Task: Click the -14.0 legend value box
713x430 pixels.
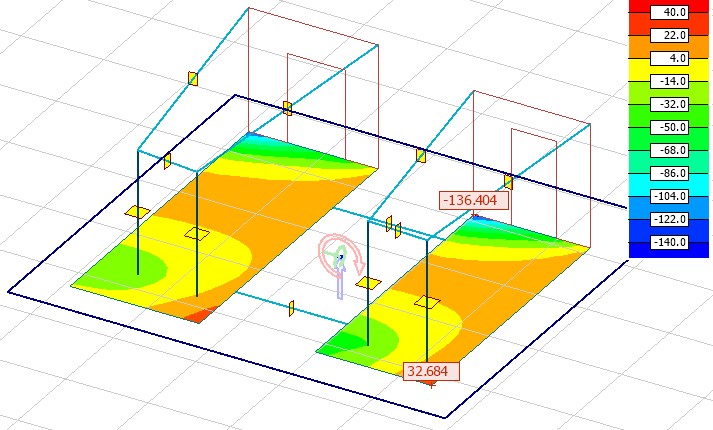Action: point(670,81)
